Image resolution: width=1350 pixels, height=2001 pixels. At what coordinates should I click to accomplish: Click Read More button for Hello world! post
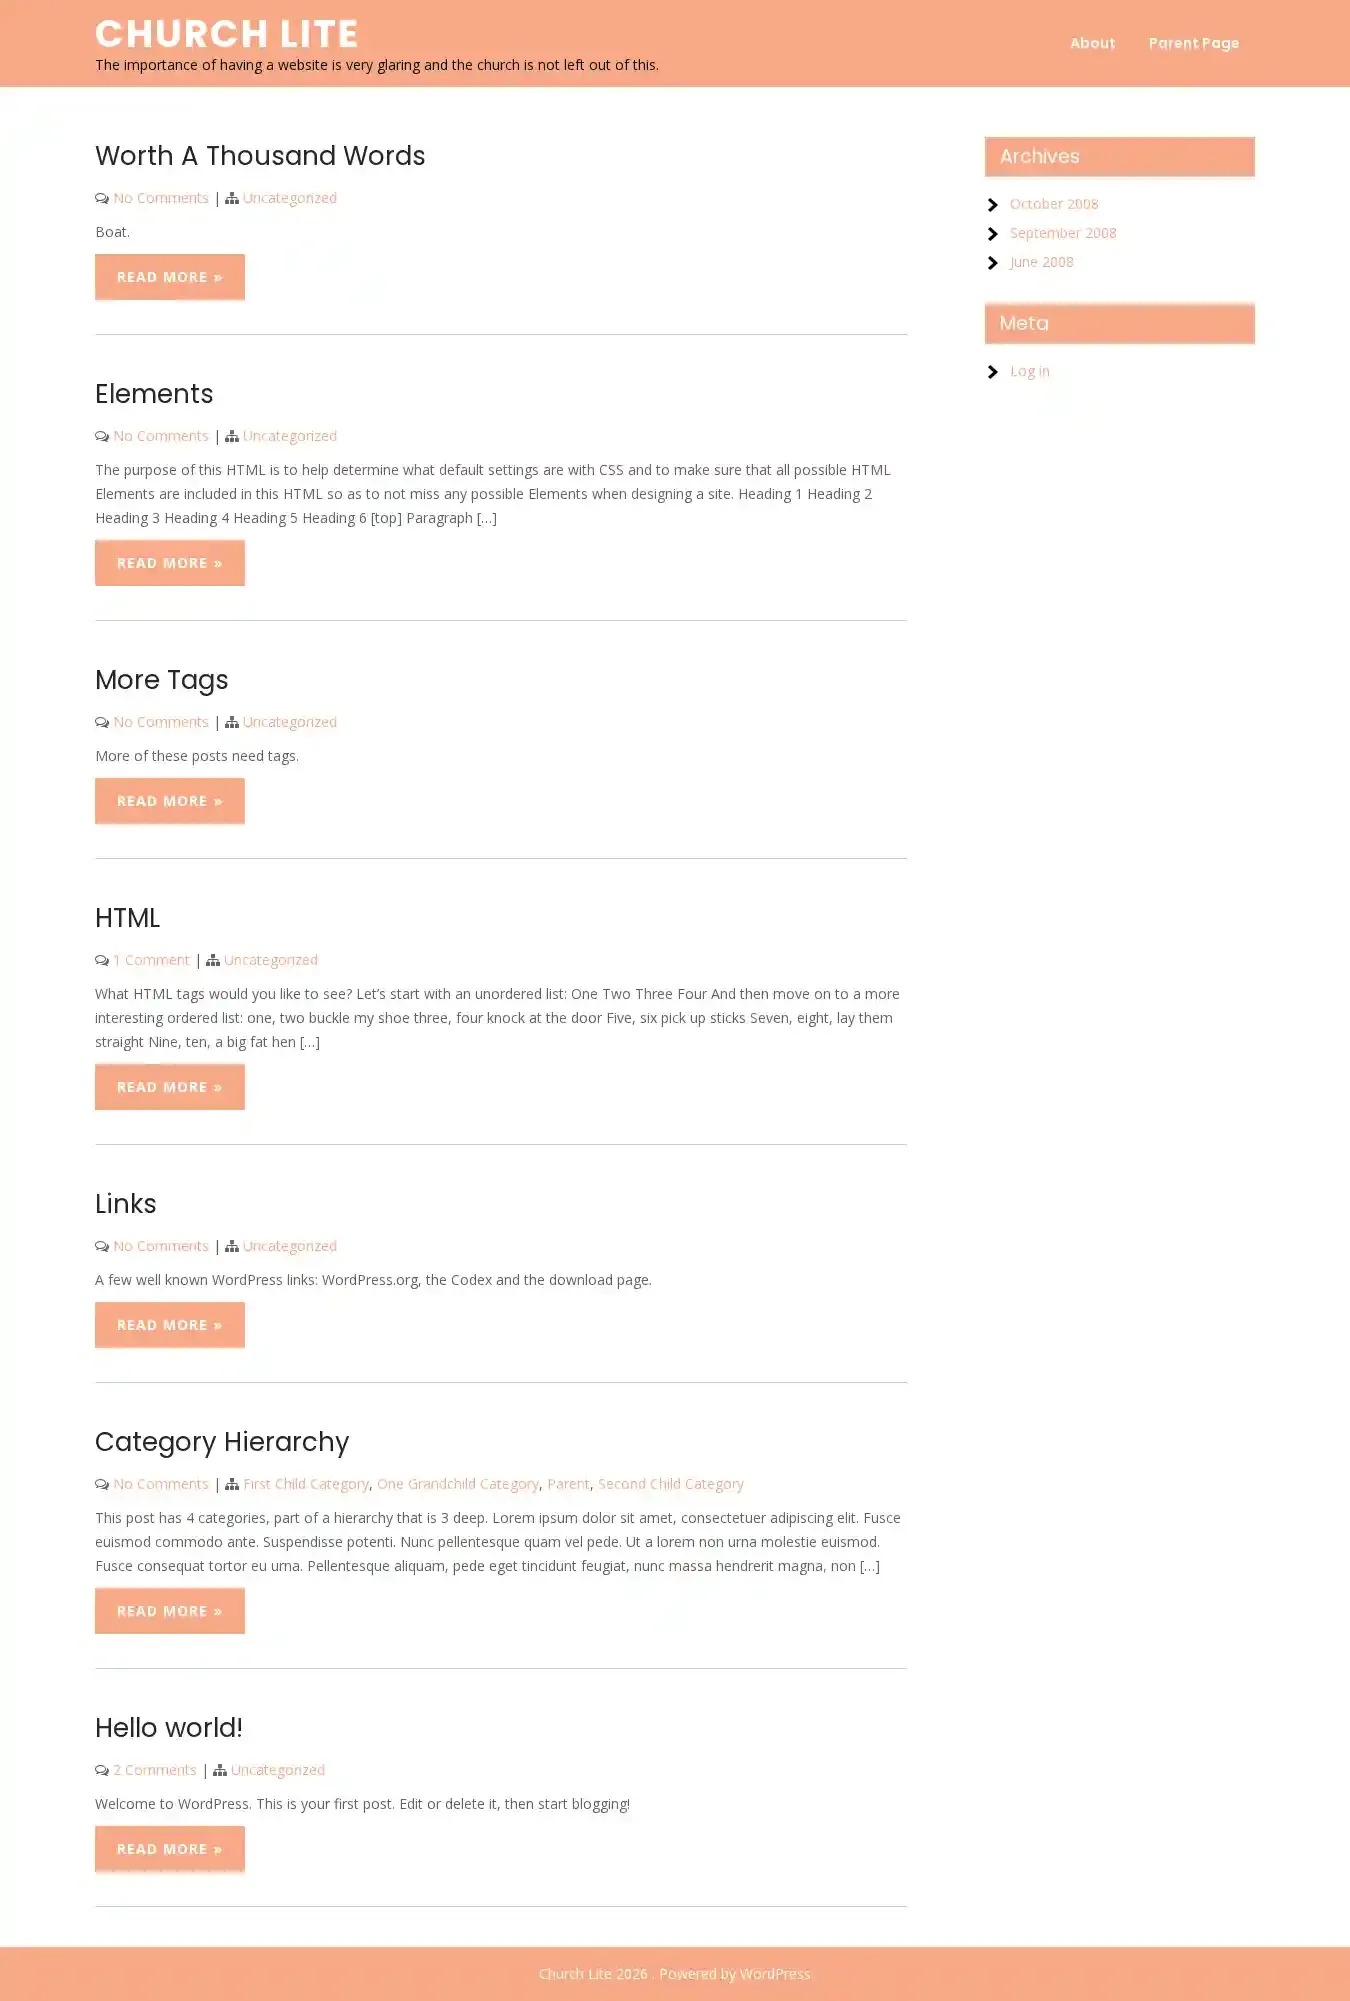point(170,1849)
